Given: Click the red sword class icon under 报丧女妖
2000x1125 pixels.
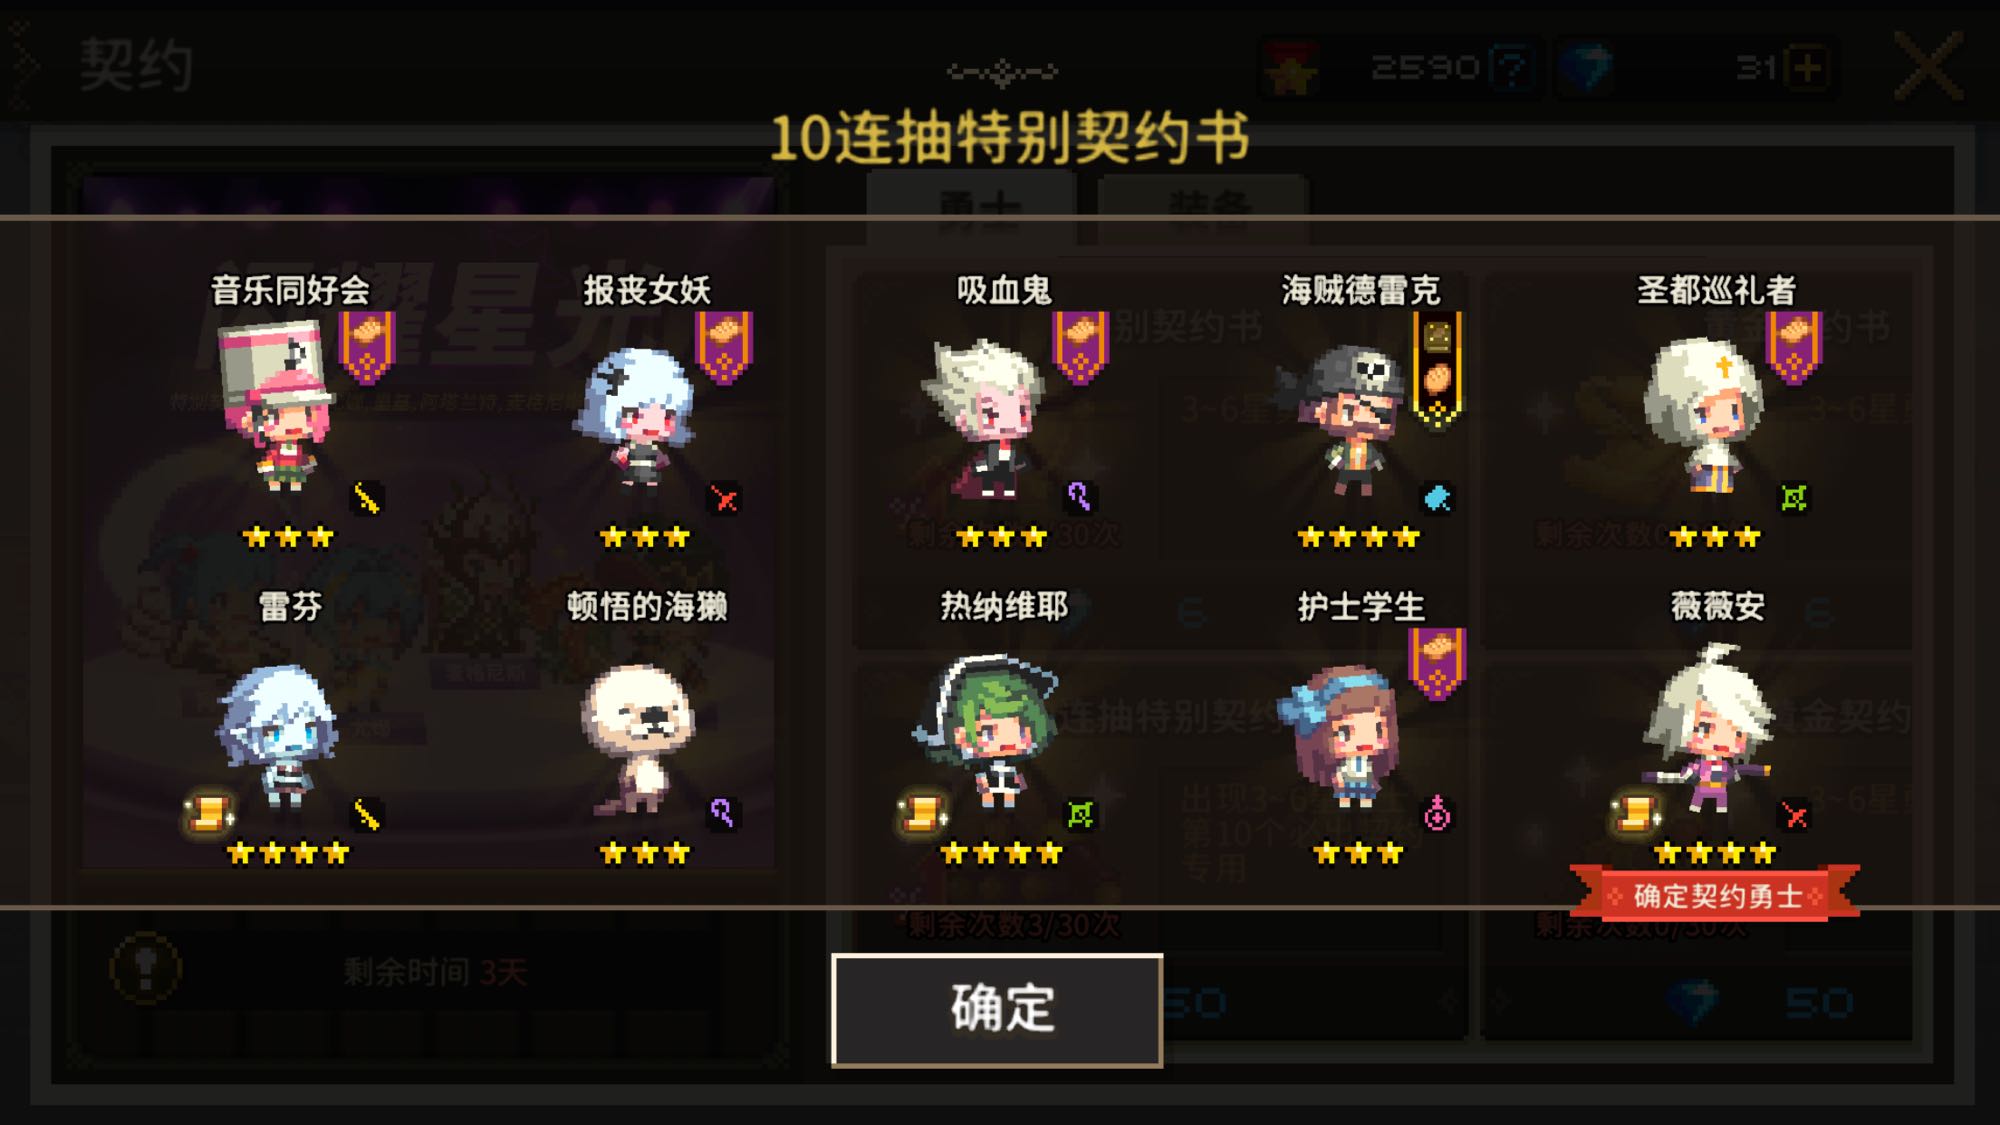Looking at the screenshot, I should point(725,498).
